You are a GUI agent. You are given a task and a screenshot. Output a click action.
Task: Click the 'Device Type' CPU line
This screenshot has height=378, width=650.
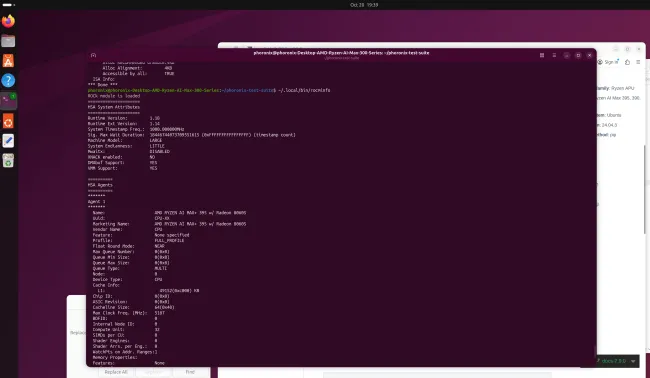pyautogui.click(x=127, y=279)
